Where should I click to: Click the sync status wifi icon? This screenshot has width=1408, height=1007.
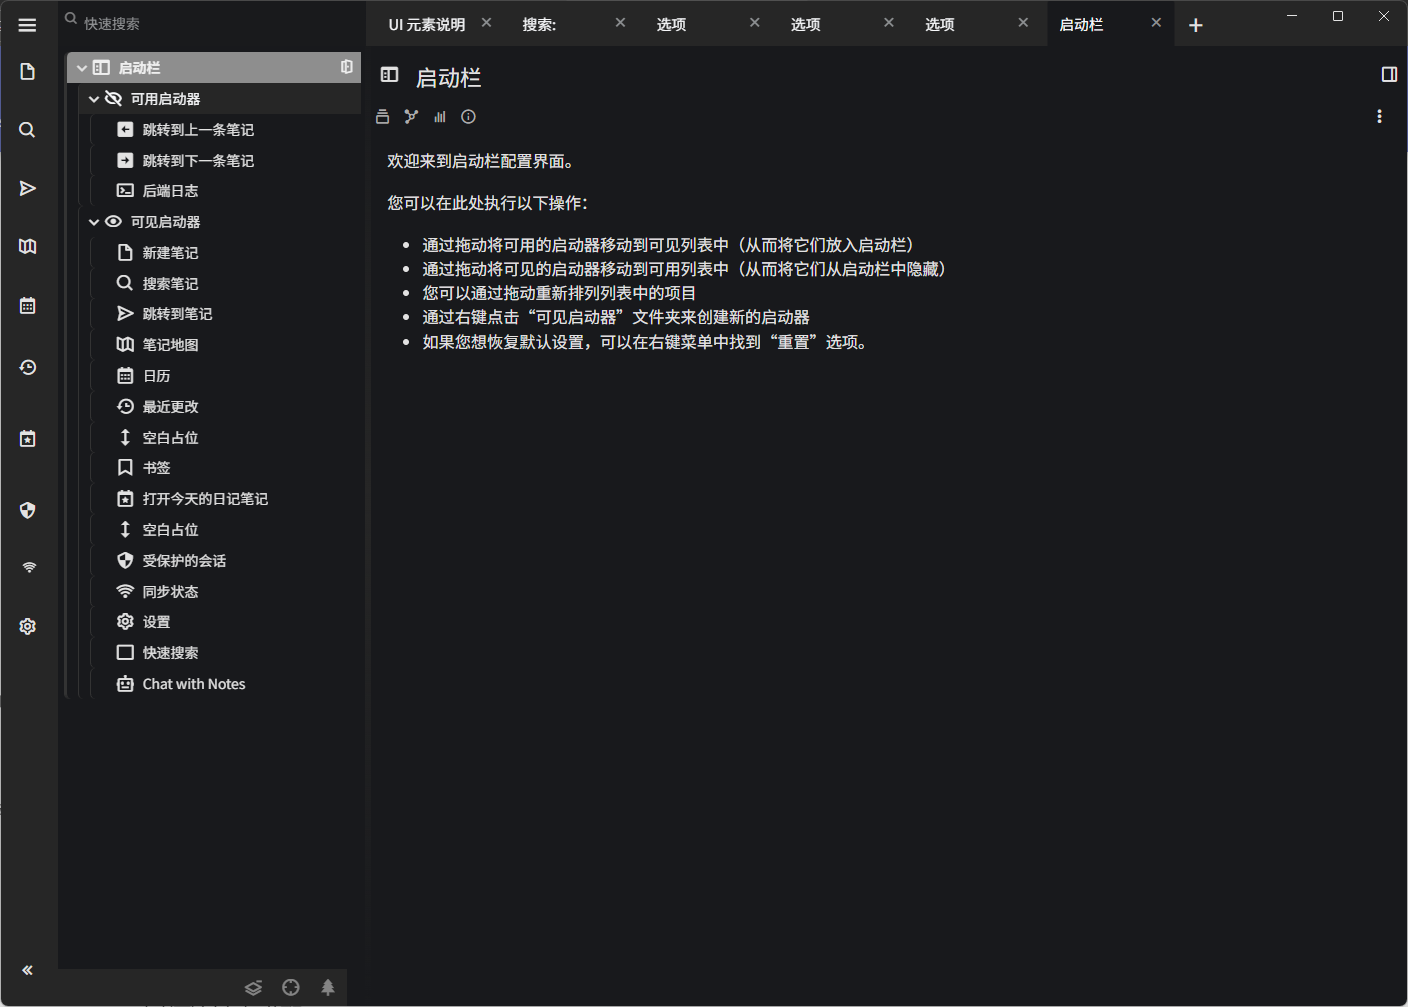pyautogui.click(x=28, y=568)
